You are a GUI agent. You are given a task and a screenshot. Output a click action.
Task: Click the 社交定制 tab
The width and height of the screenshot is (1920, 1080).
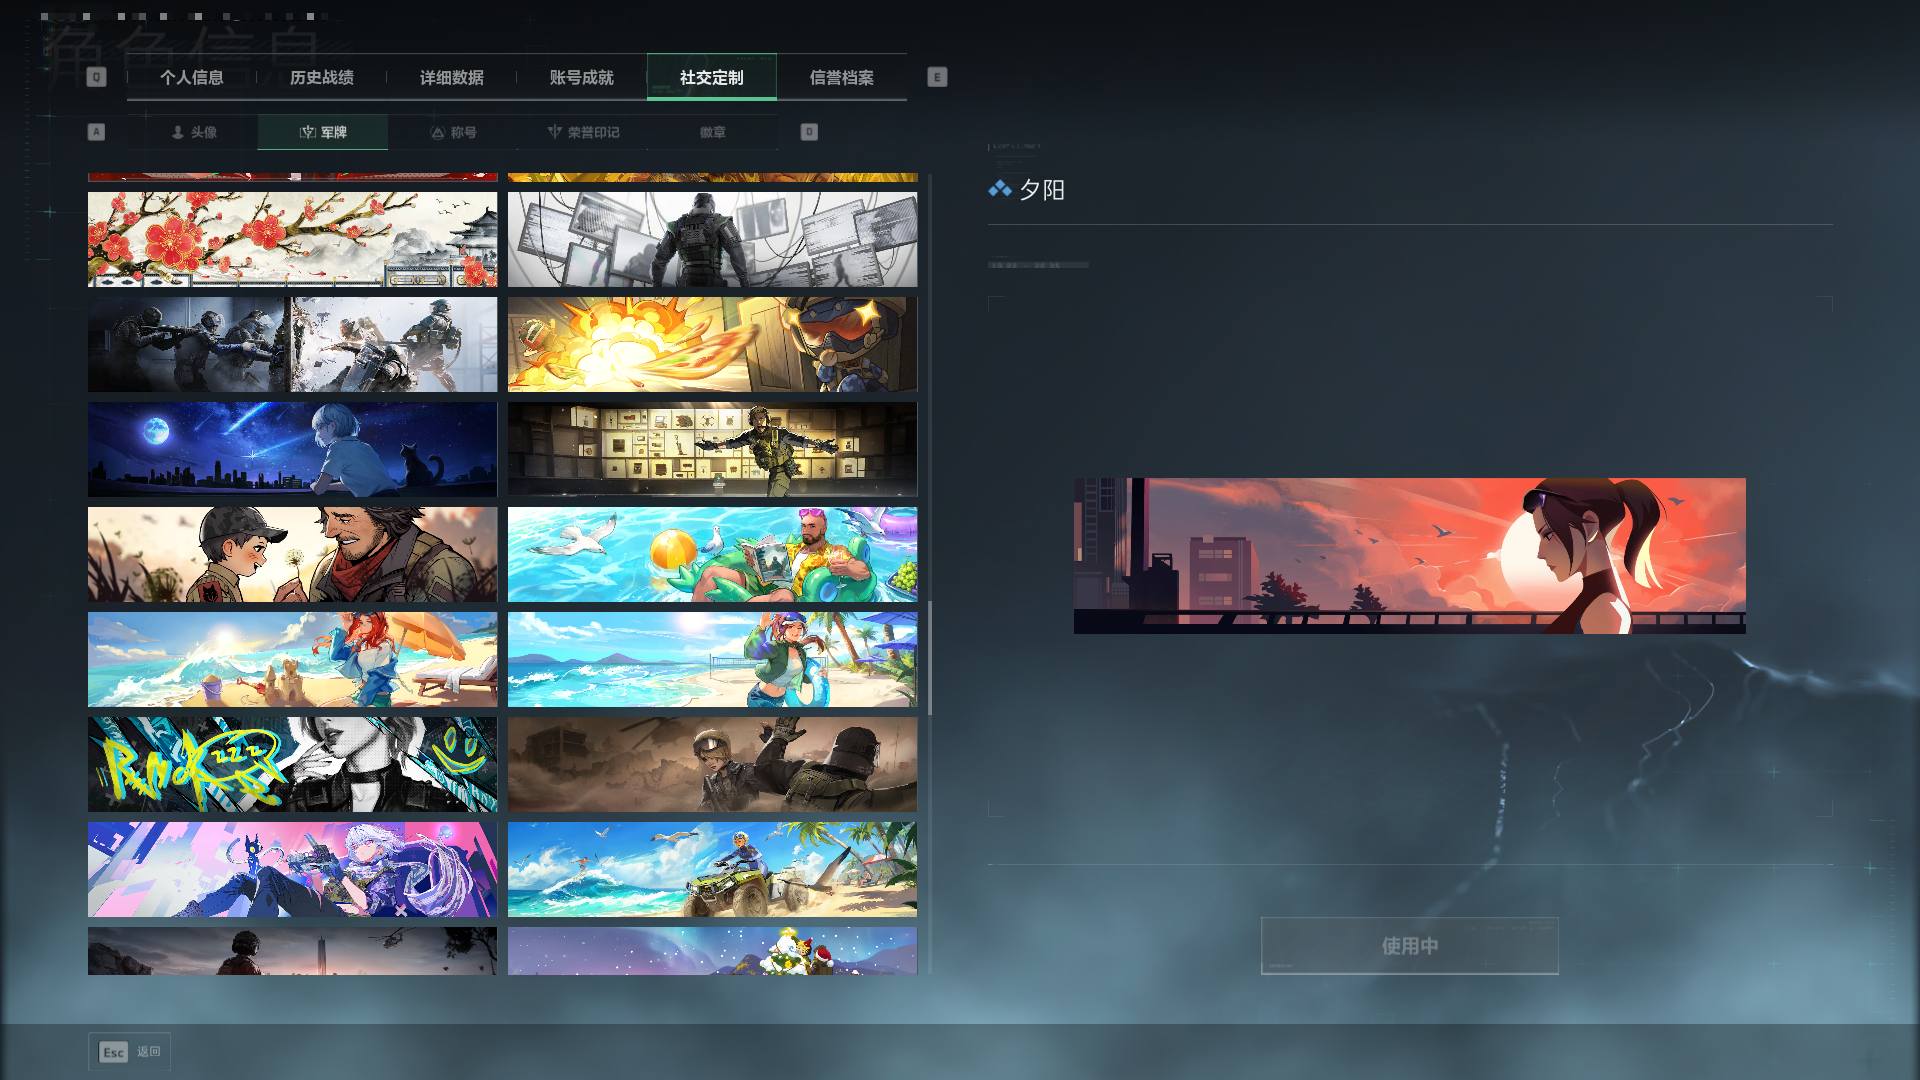tap(712, 77)
